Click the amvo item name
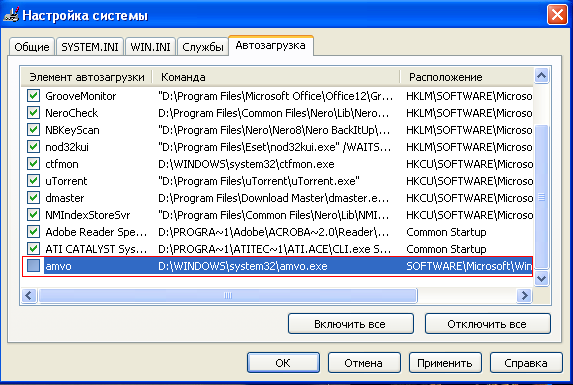573x385 pixels. 58,266
